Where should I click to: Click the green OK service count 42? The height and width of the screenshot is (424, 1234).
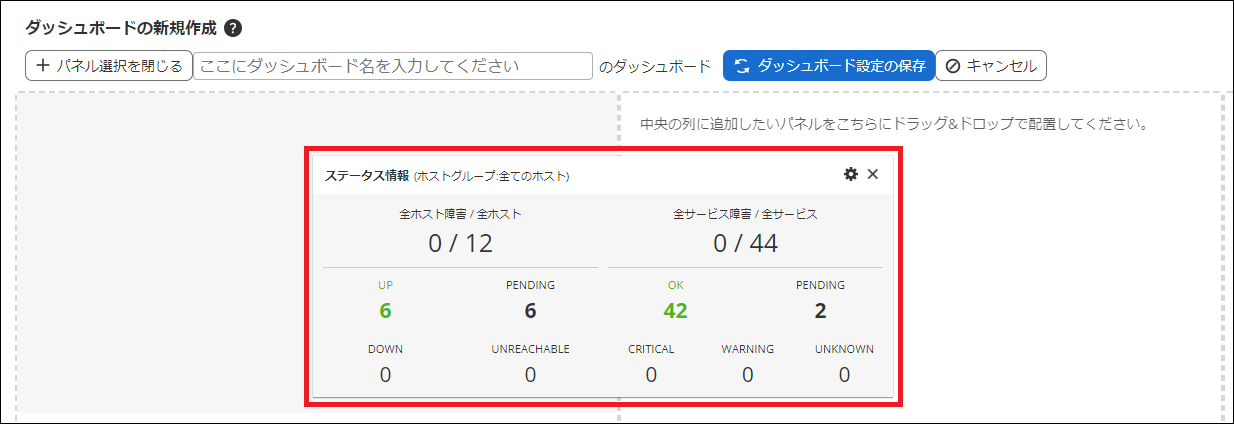[675, 311]
